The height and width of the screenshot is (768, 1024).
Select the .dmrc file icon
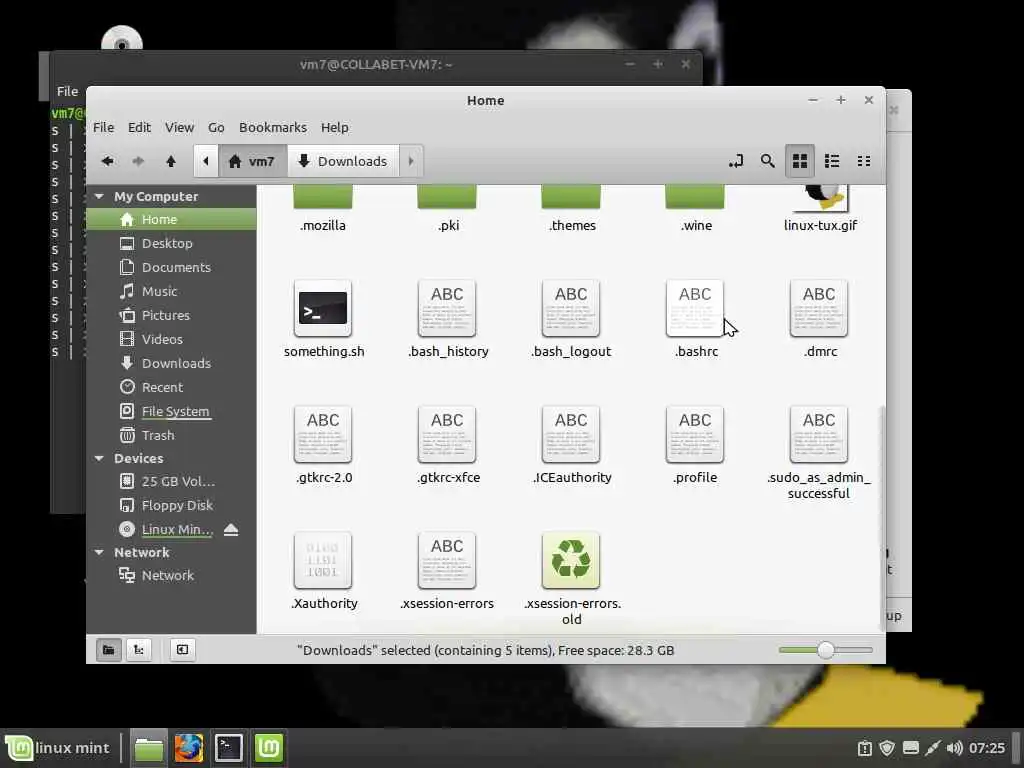[x=819, y=308]
